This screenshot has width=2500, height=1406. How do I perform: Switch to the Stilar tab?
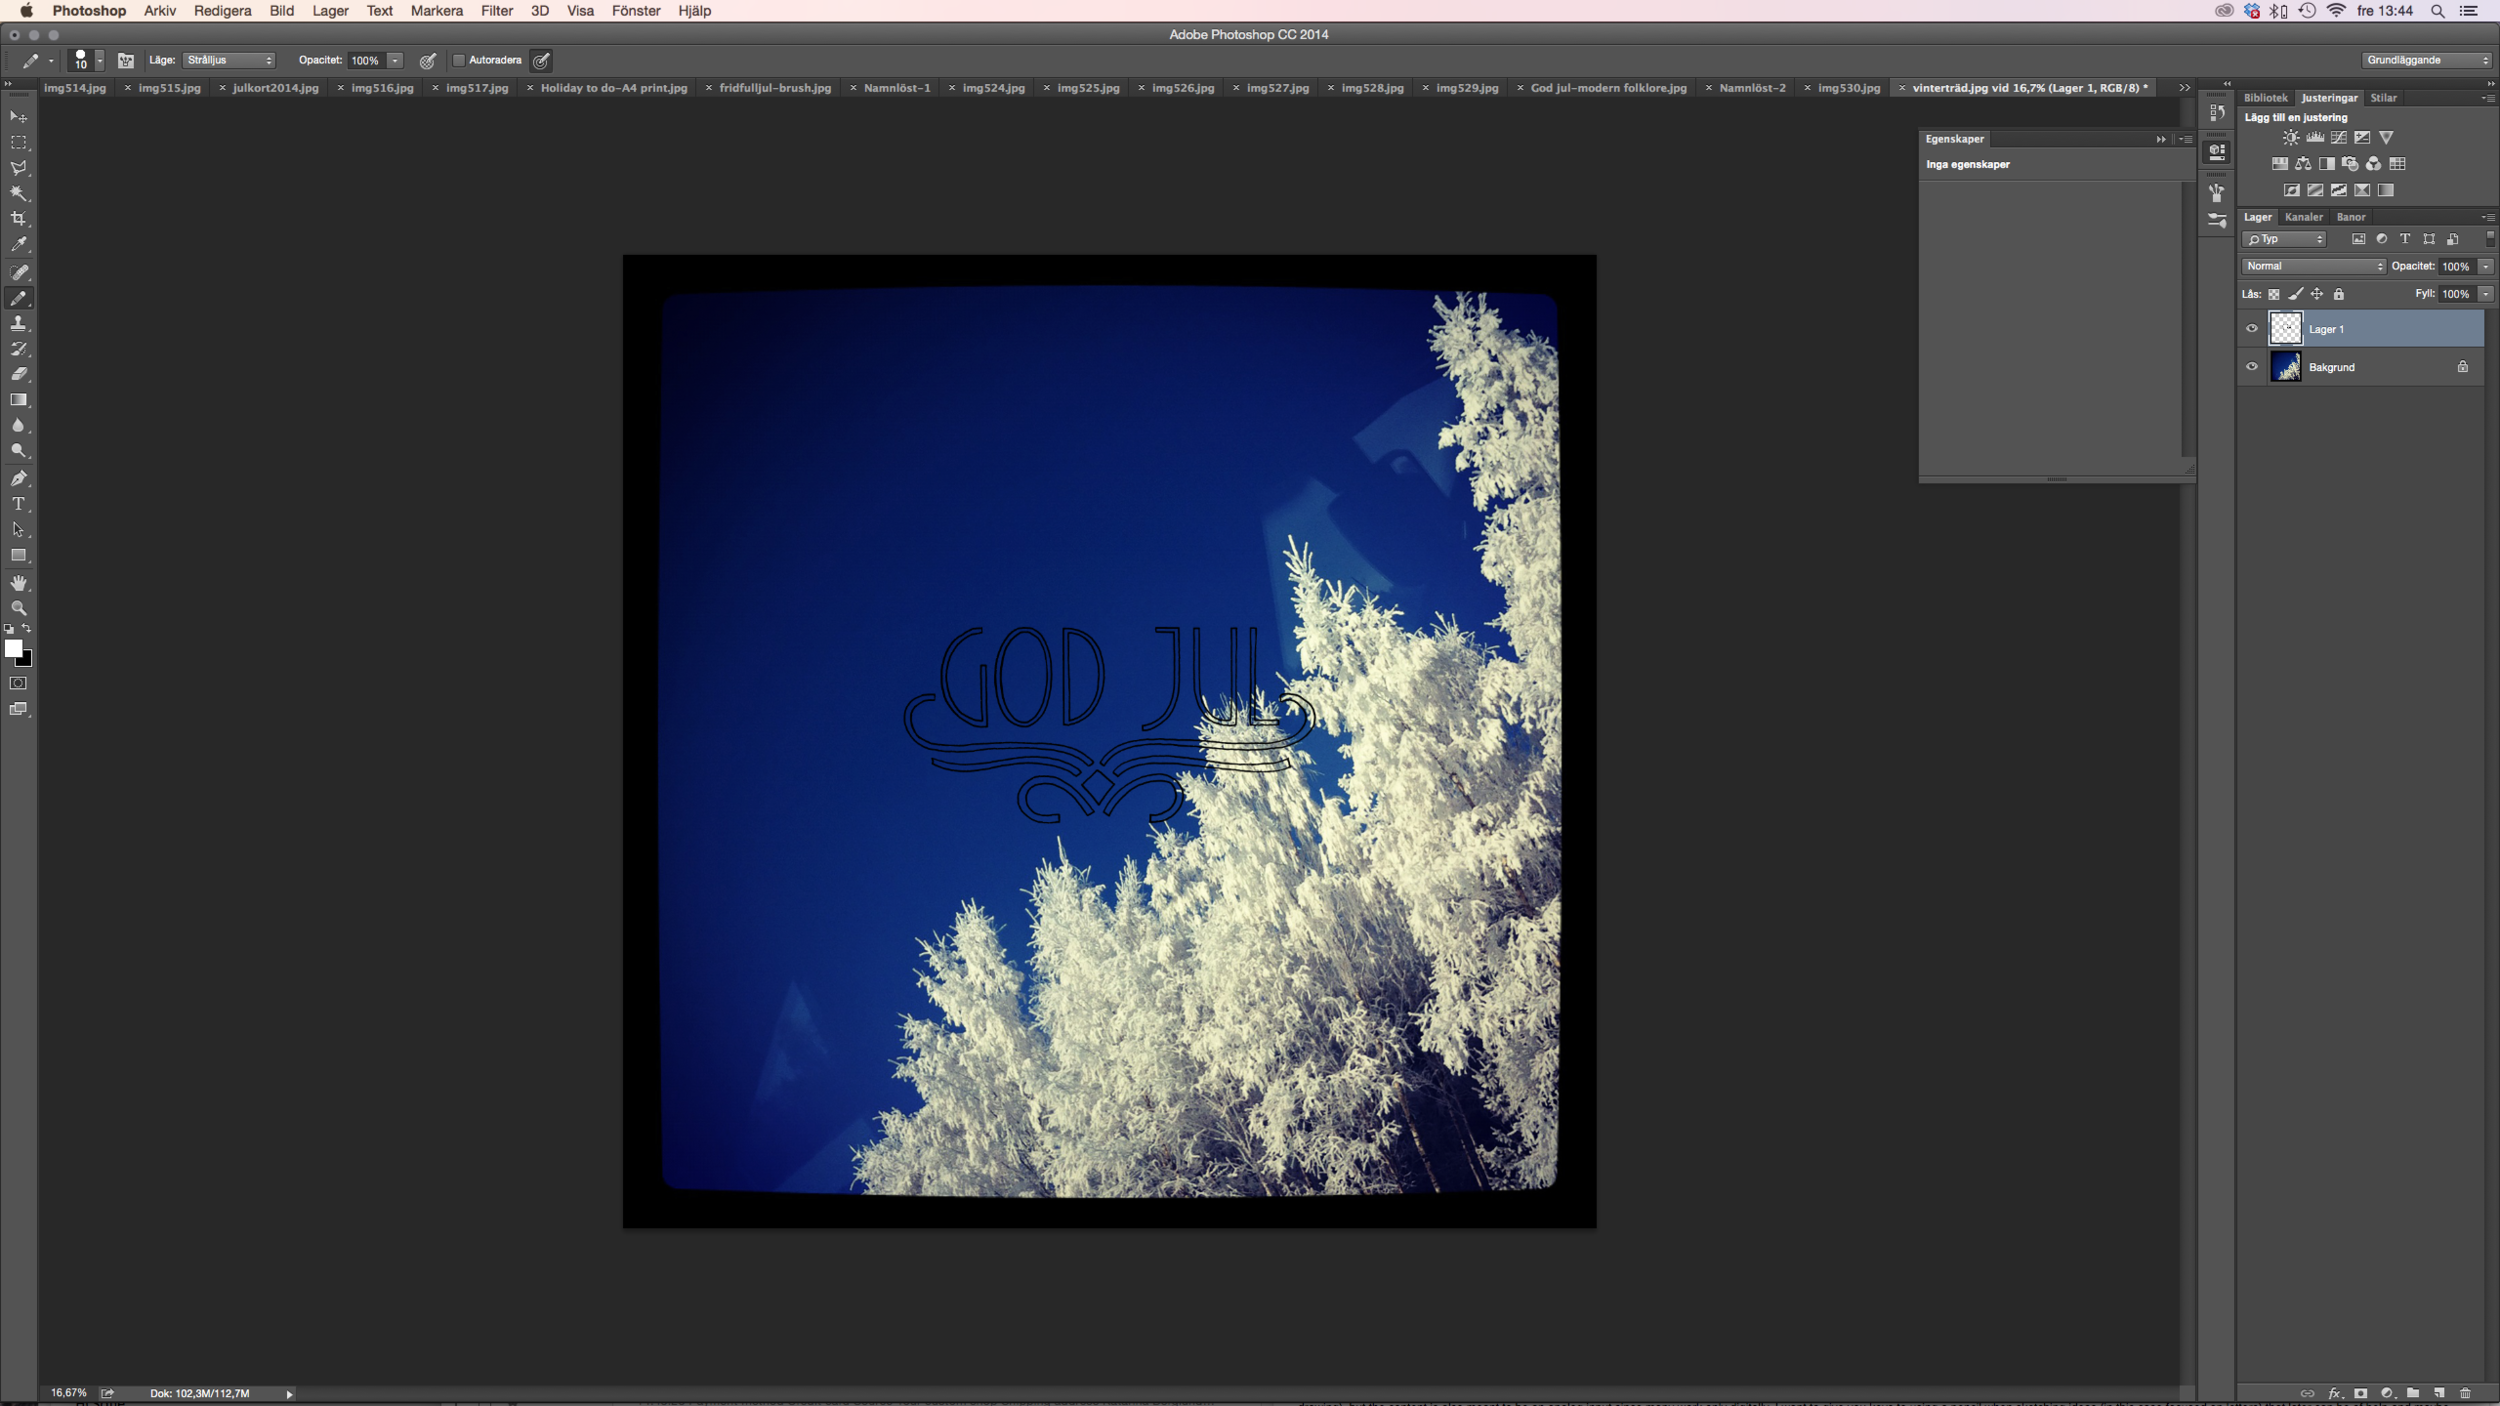2383,98
